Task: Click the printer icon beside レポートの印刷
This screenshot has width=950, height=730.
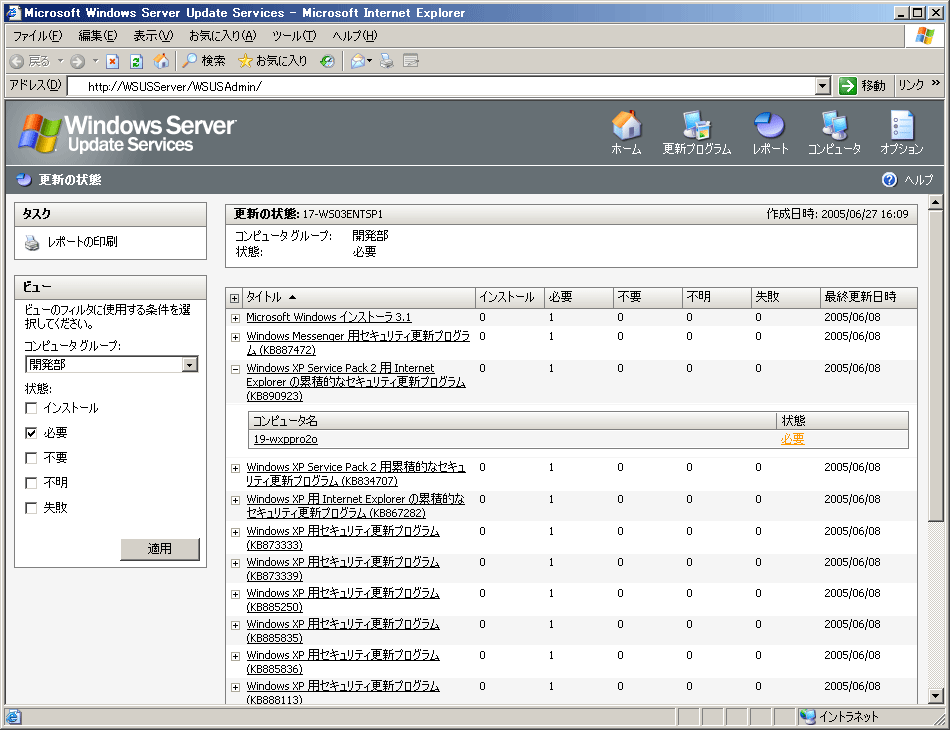Action: pos(32,243)
